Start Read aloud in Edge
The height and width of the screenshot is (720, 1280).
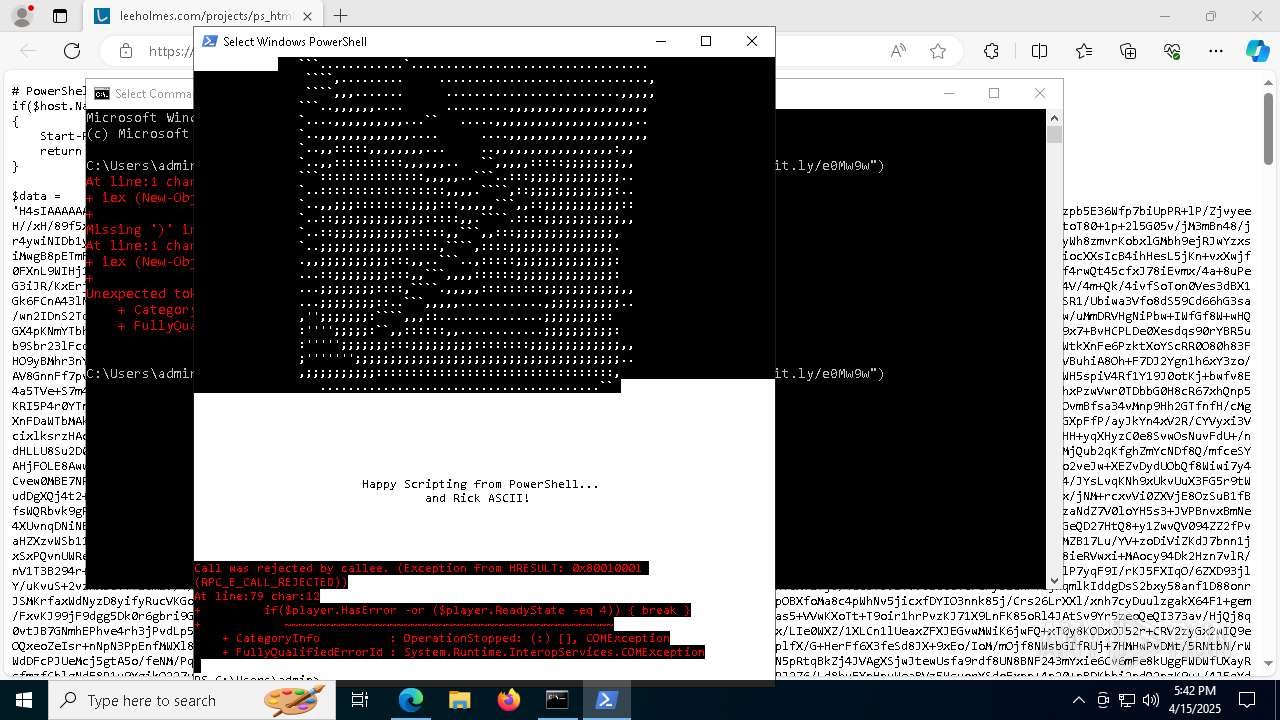(898, 51)
